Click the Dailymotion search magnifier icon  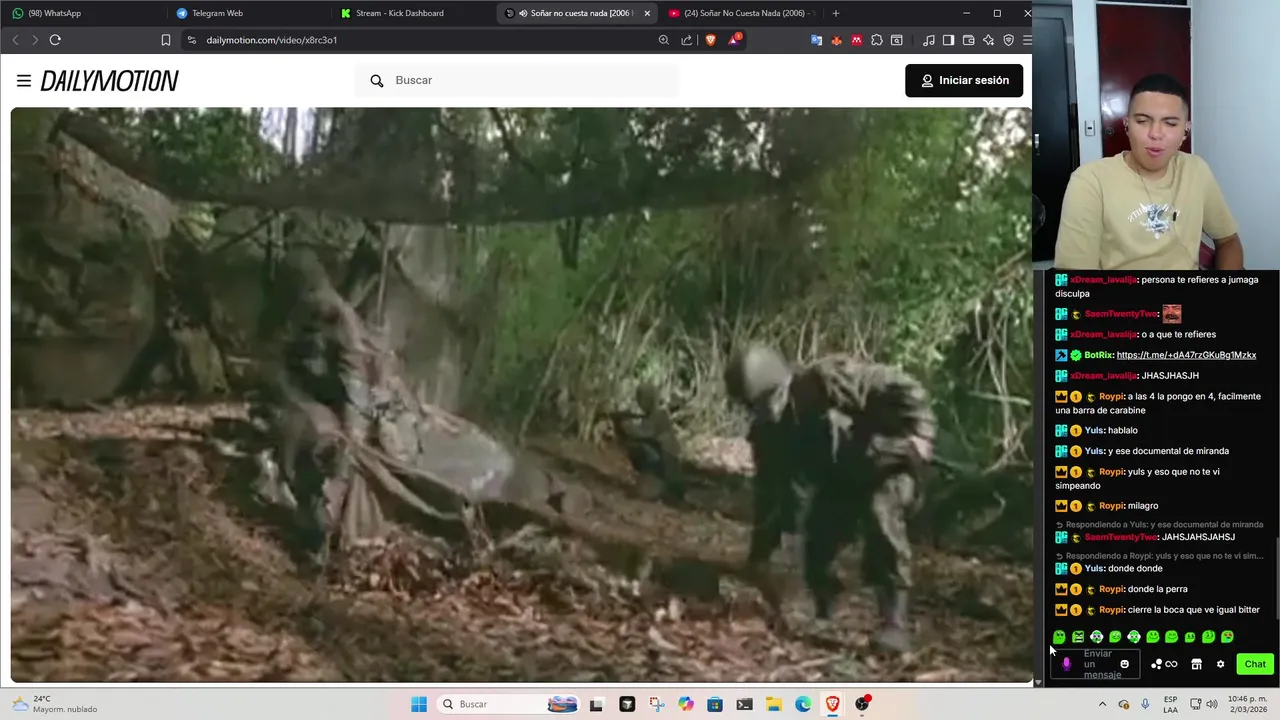point(377,80)
